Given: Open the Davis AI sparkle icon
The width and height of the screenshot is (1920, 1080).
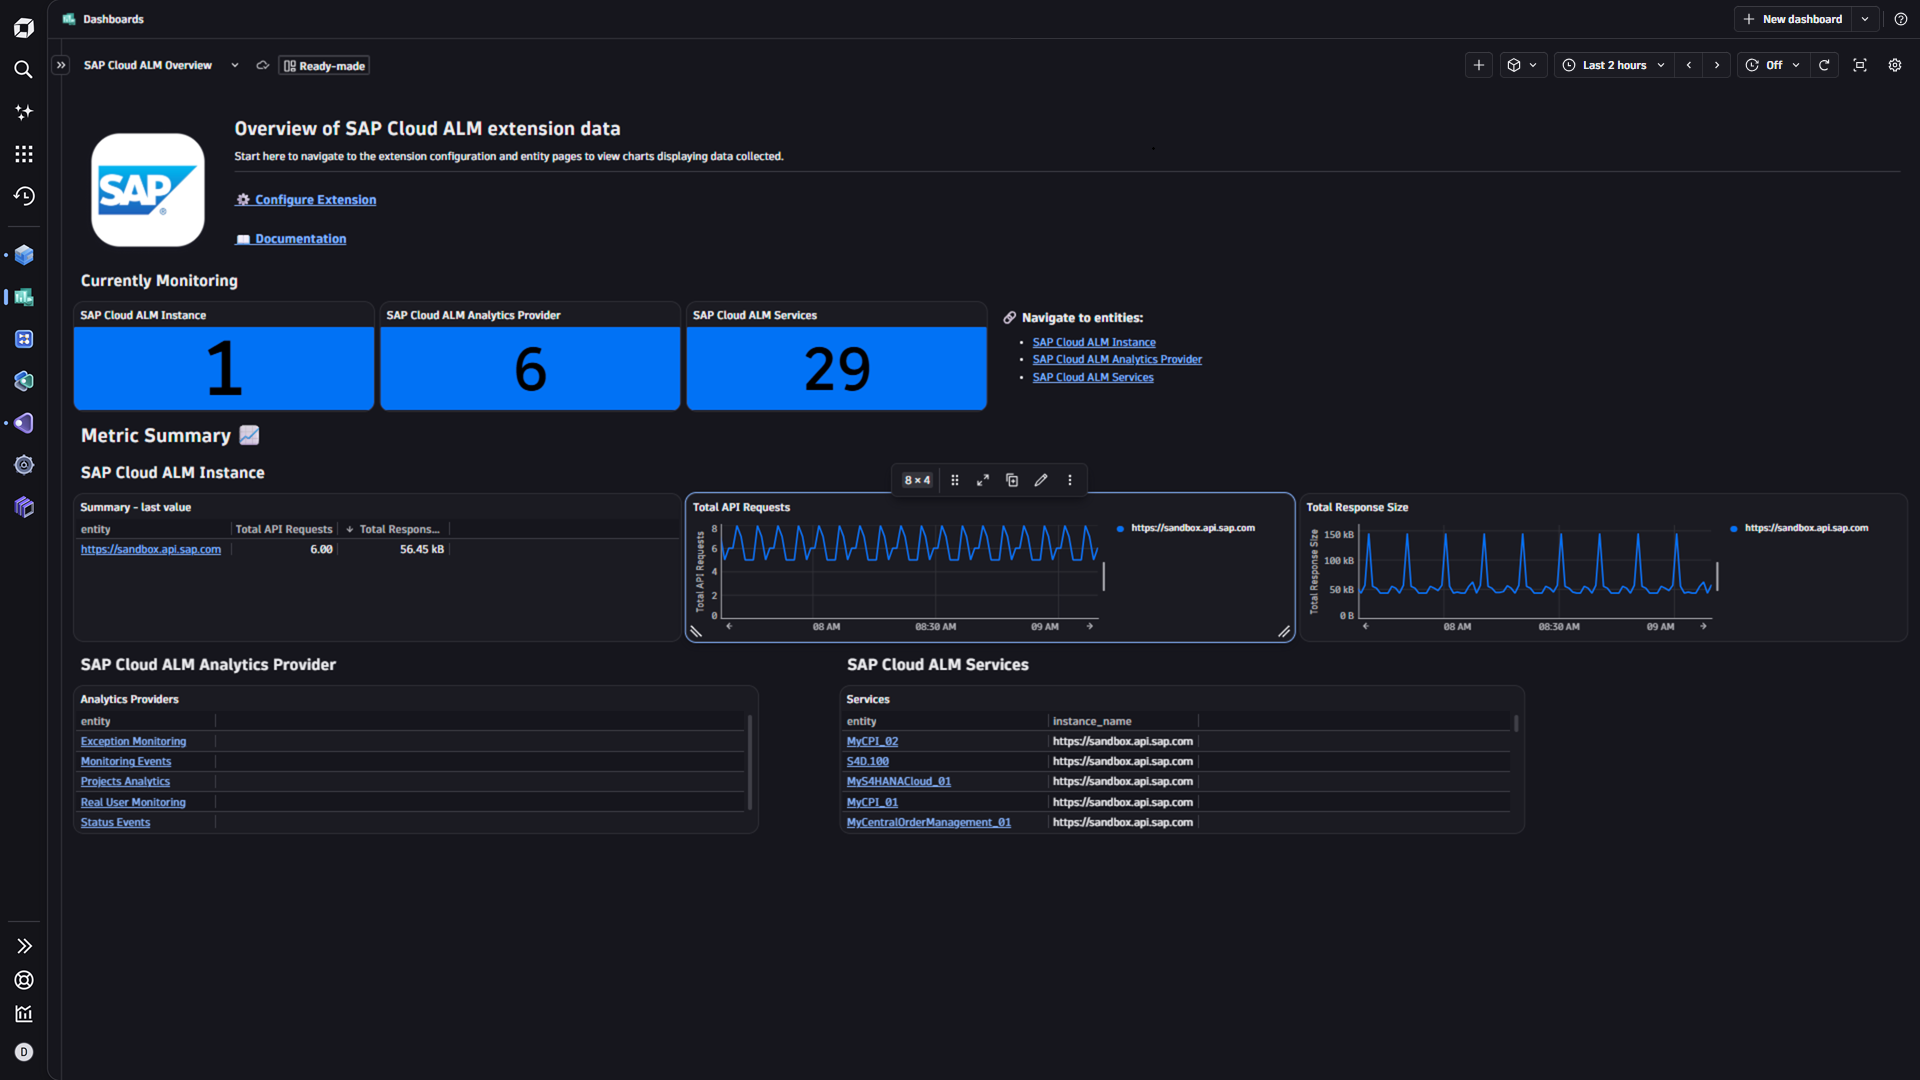Looking at the screenshot, I should point(24,112).
